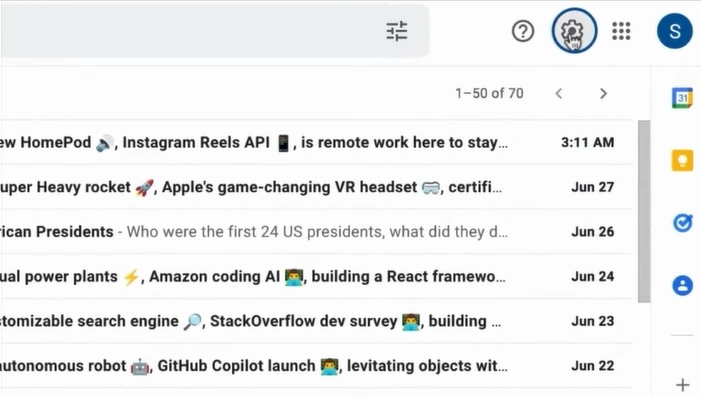Image resolution: width=701 pixels, height=397 pixels.
Task: Click the 3:11 AM timestamp
Action: [x=587, y=142]
